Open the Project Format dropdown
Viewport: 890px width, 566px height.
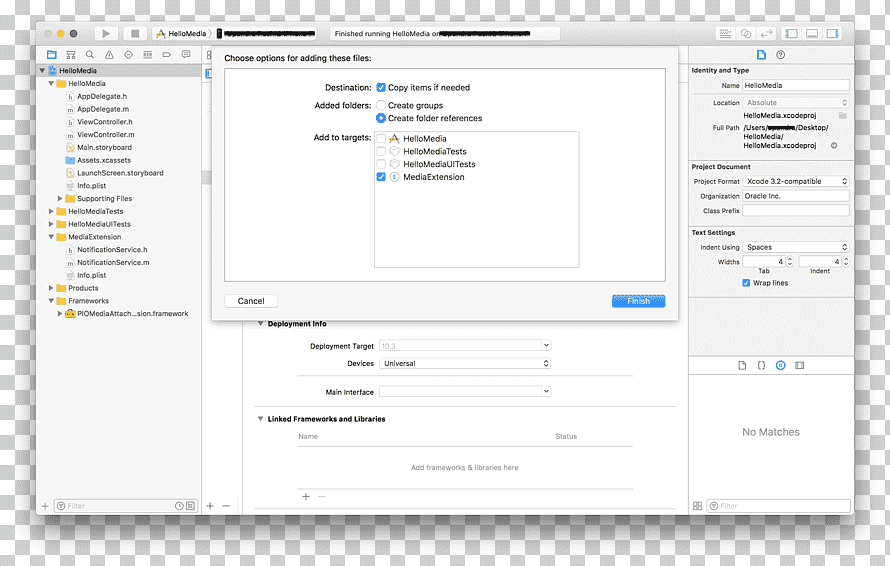pos(796,181)
